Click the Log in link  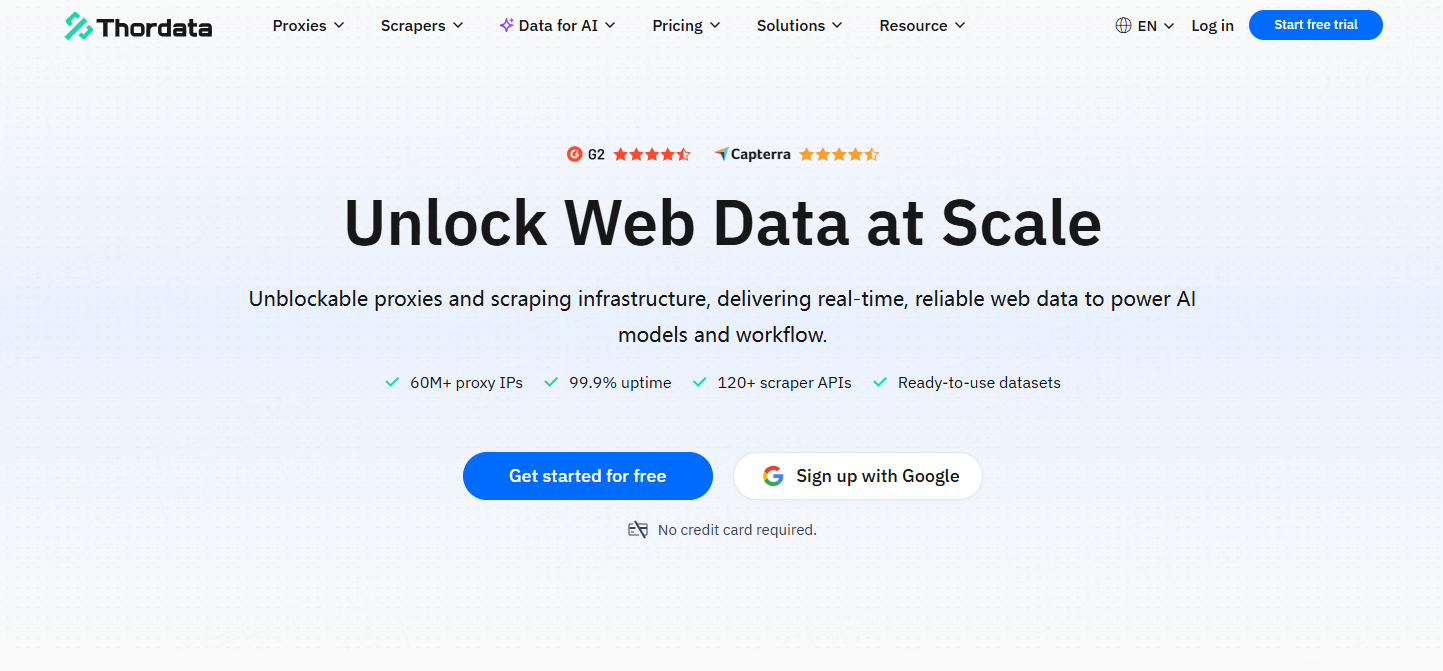(1212, 26)
